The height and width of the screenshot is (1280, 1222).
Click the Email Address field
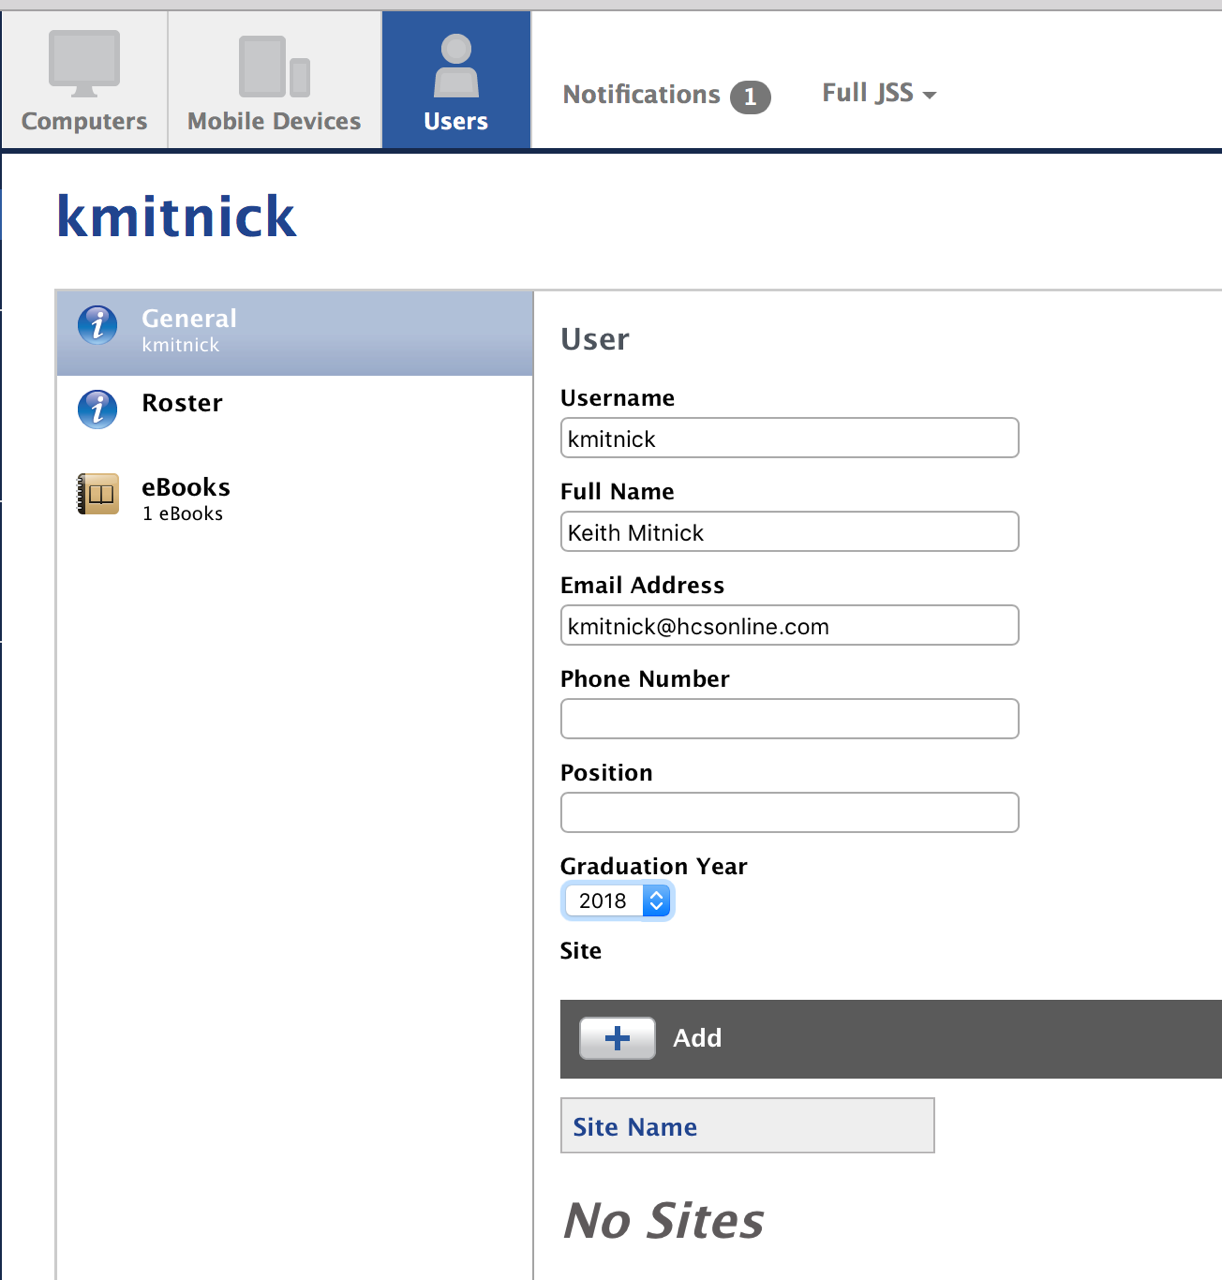789,625
